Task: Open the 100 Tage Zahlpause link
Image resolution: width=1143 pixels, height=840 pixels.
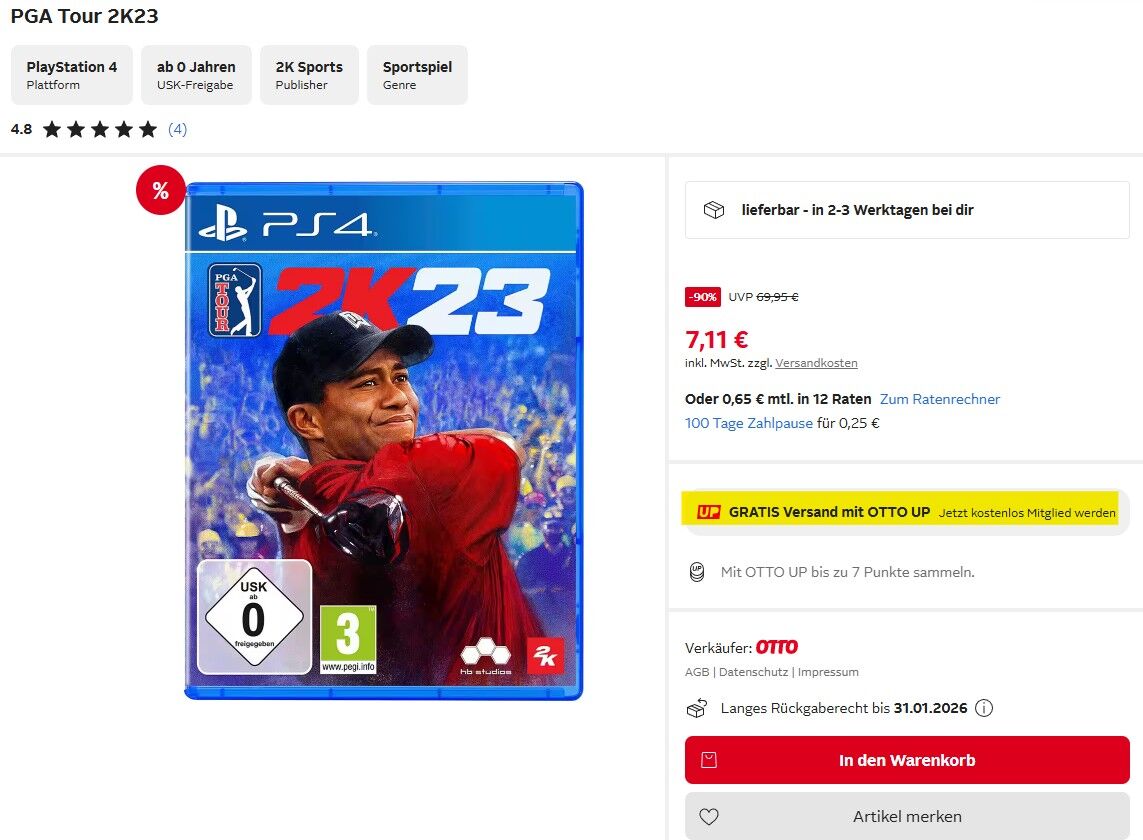Action: coord(749,423)
